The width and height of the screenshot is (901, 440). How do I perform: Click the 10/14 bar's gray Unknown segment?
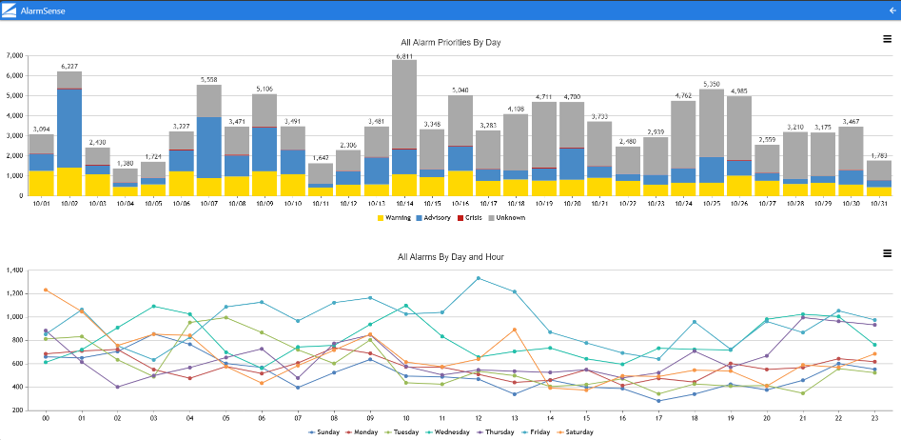405,104
